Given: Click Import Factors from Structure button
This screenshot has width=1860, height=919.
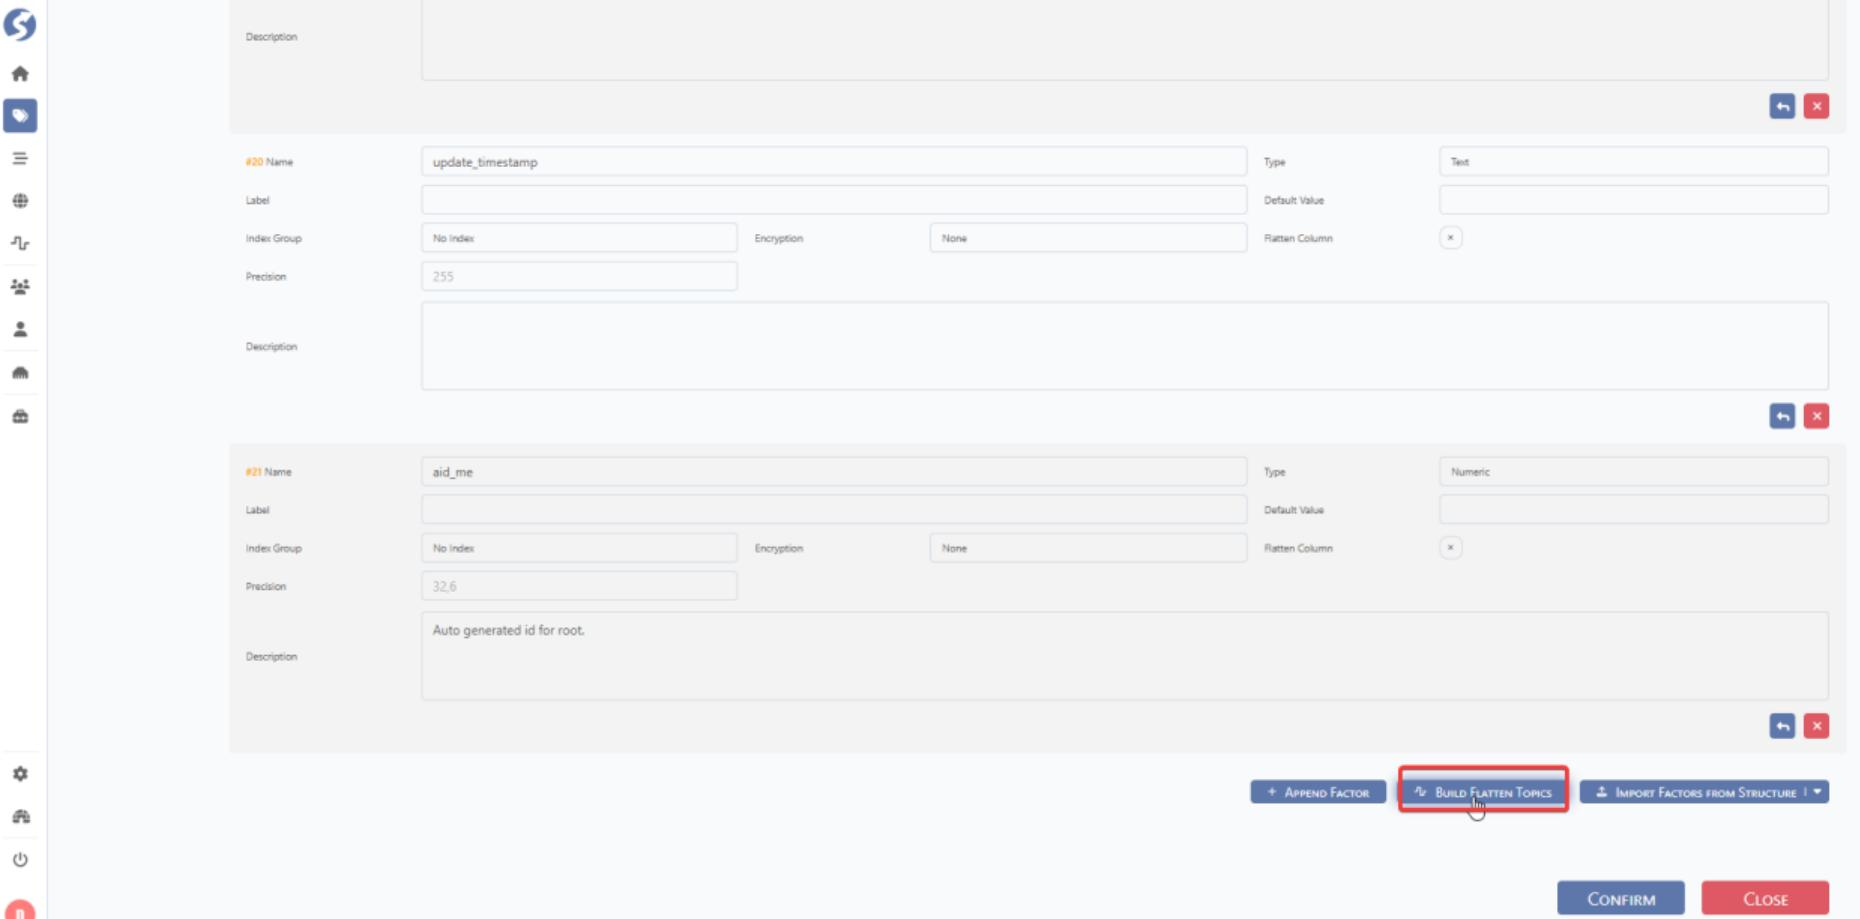Looking at the screenshot, I should 1695,792.
